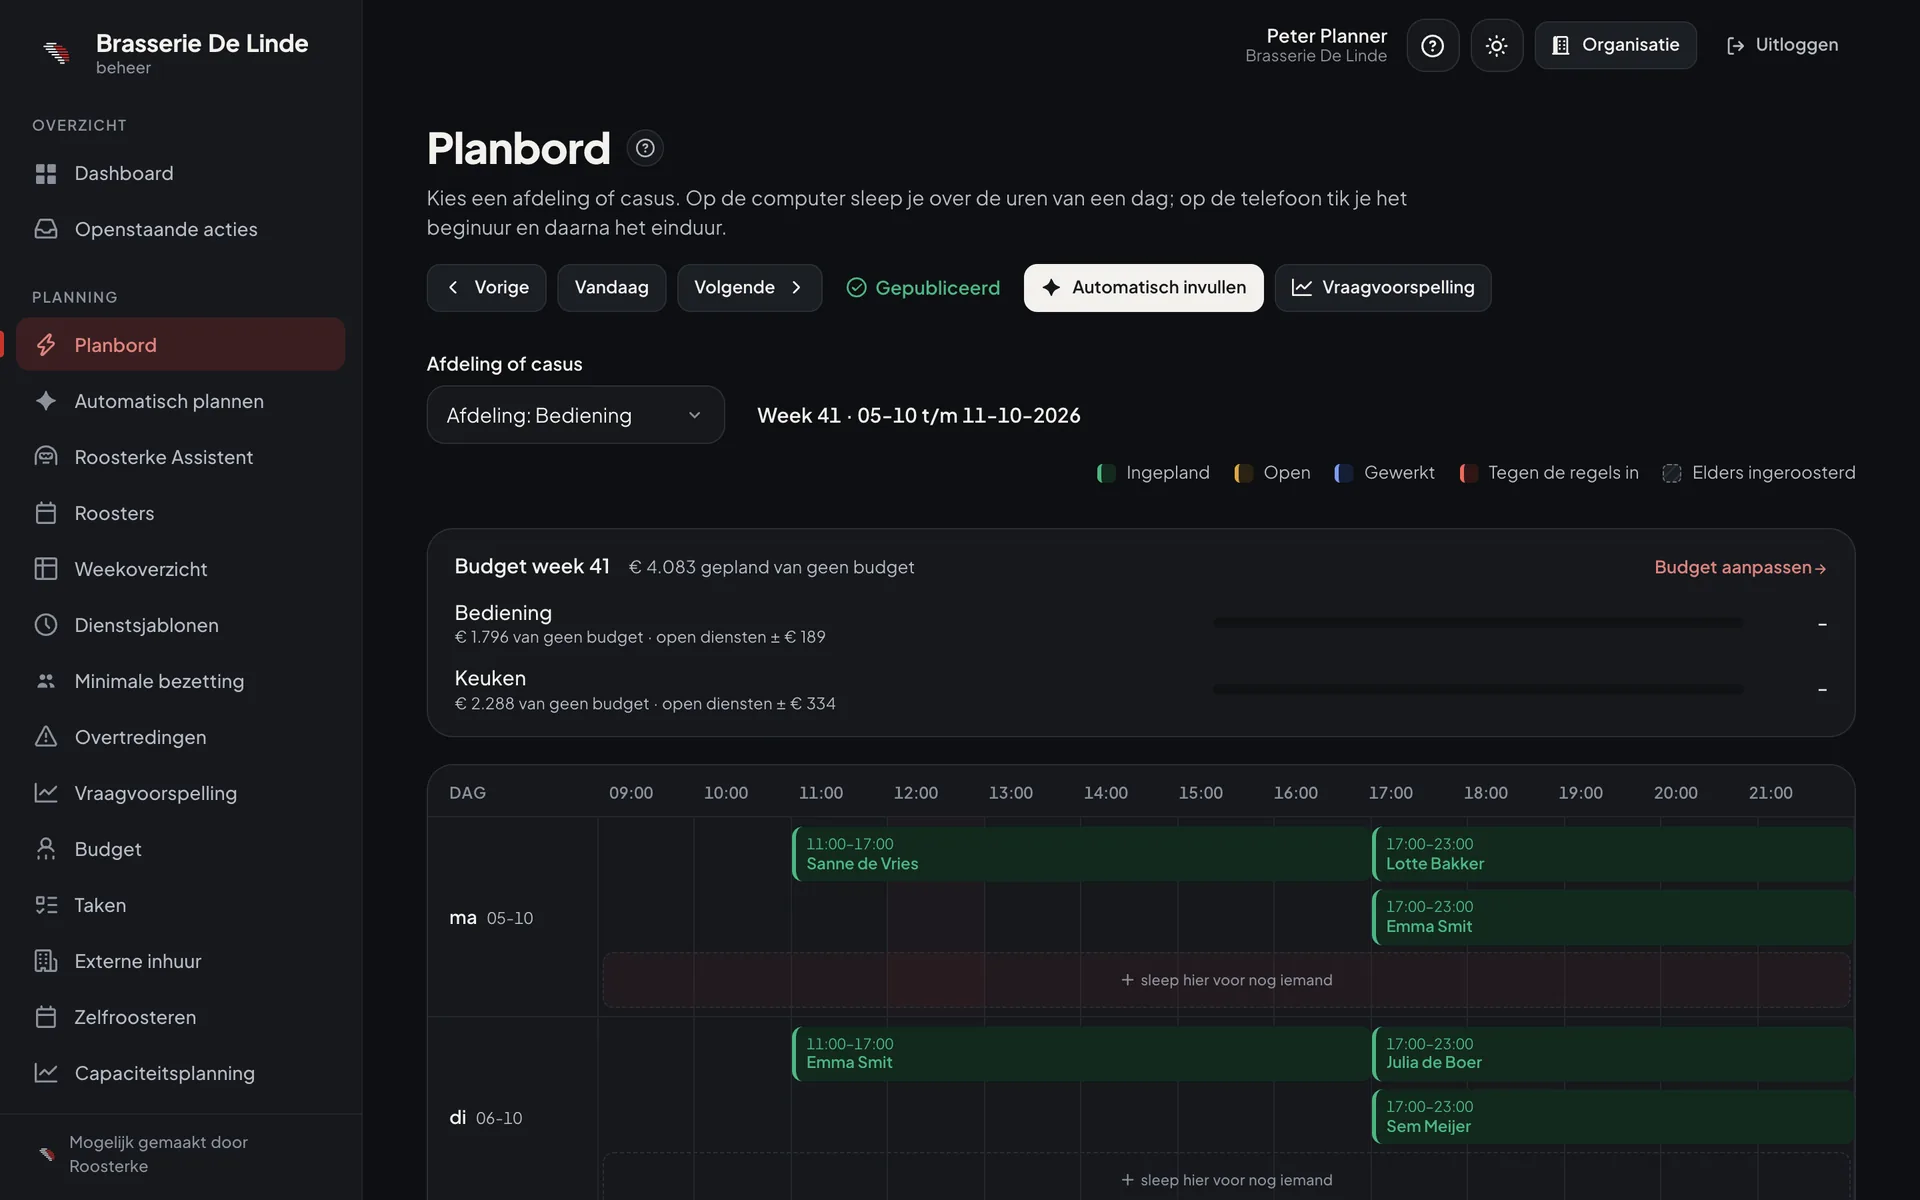
Task: Select Lotte Bakker 17:00-23:00 shift
Action: (x=1613, y=854)
